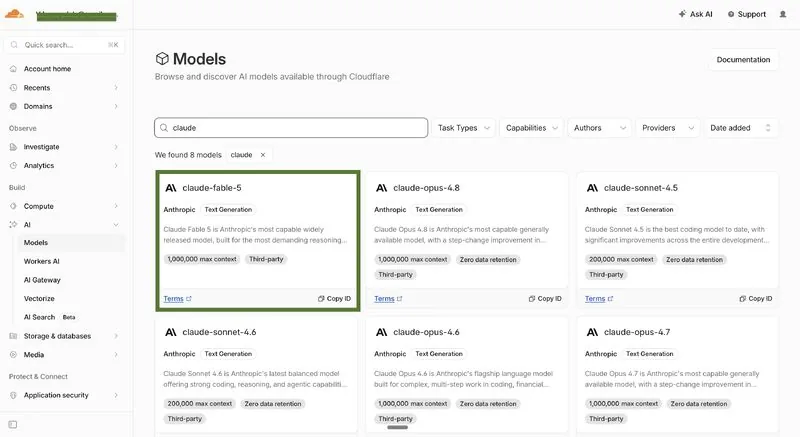Click the Cloudflare logo

coord(14,14)
